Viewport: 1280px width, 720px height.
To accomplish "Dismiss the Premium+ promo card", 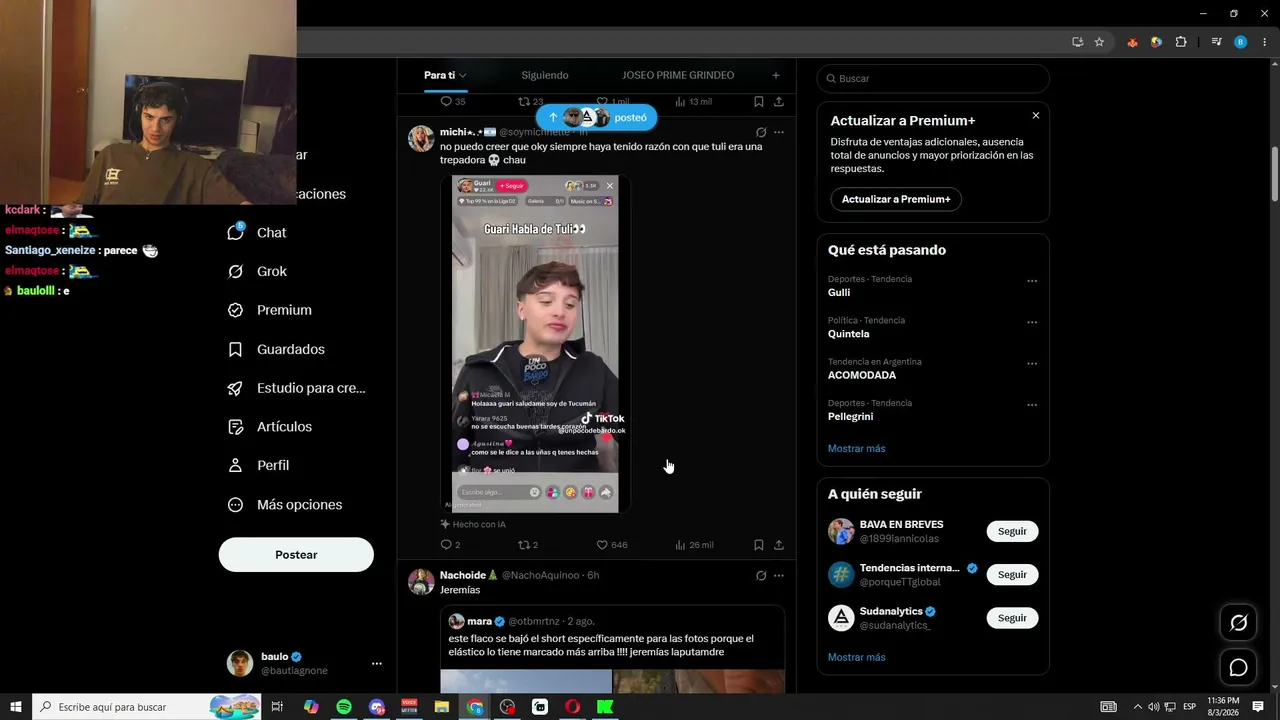I will coord(1036,116).
